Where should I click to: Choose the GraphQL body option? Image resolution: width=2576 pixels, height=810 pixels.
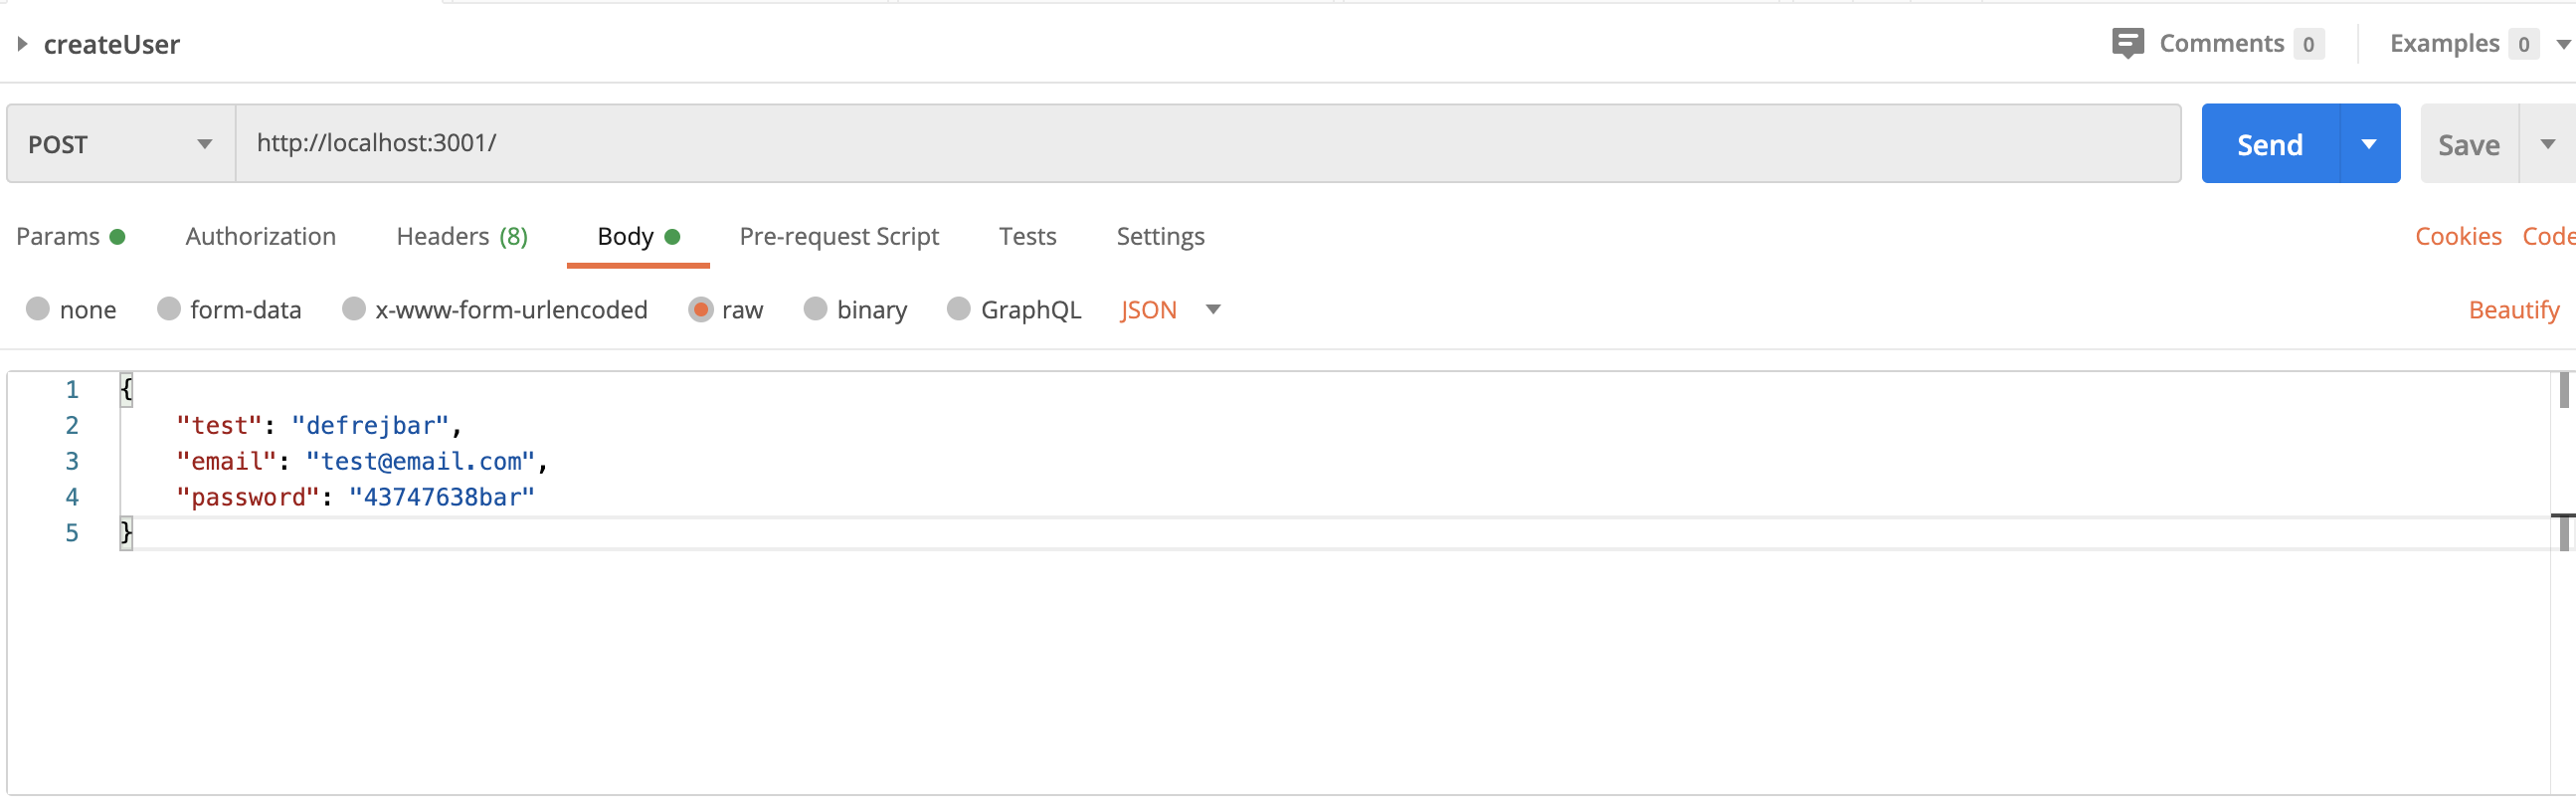958,309
